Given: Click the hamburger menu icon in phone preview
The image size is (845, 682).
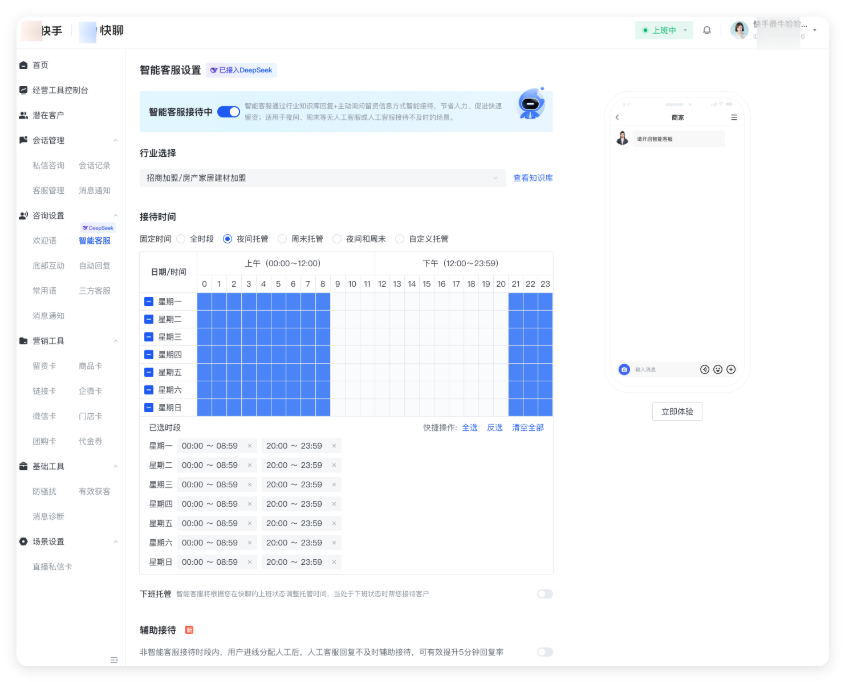Looking at the screenshot, I should pos(734,118).
